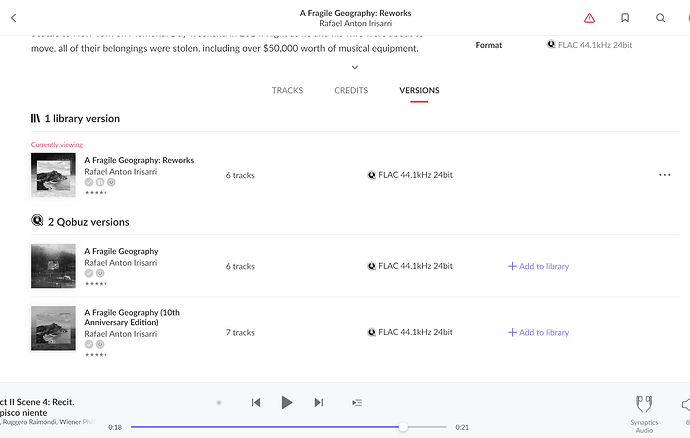This screenshot has height=438, width=690.
Task: Open search with the magnifier icon
Action: 660,18
